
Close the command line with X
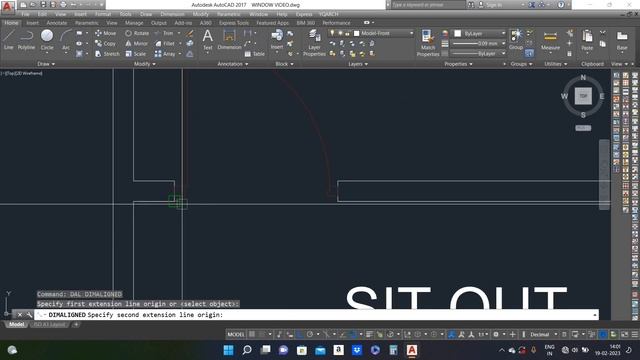click(x=19, y=315)
